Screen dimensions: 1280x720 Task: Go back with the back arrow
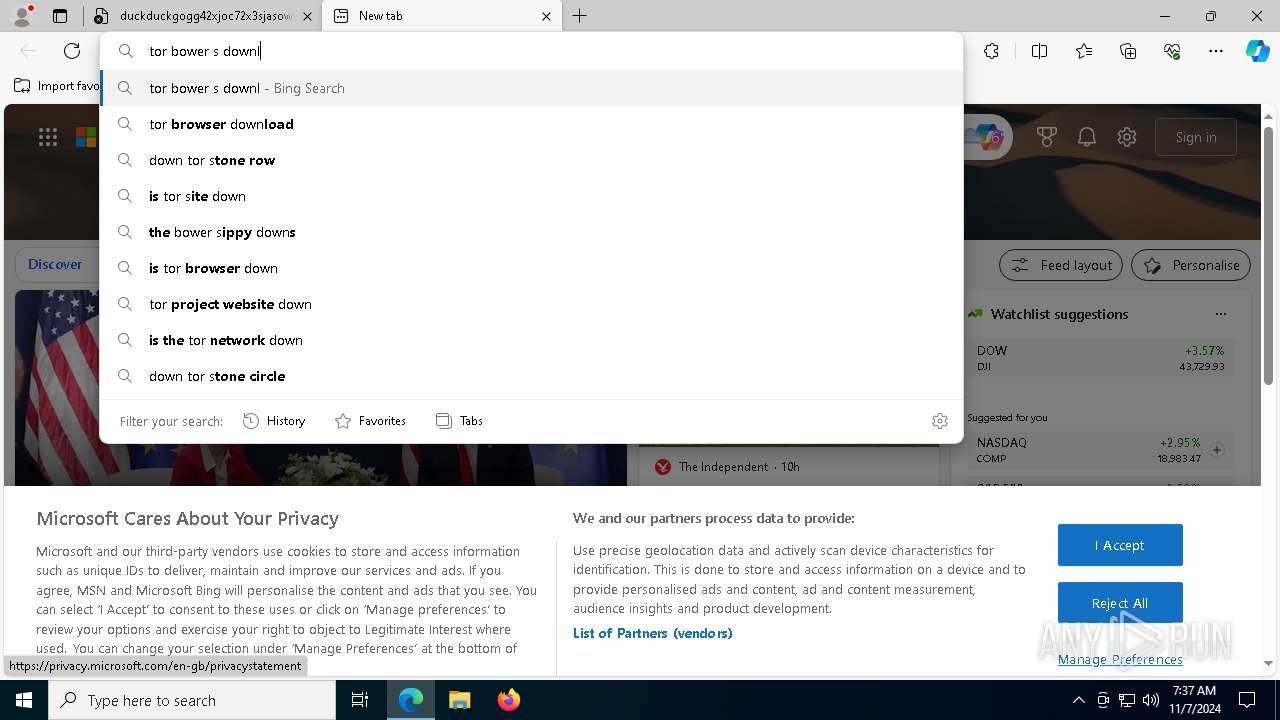pos(28,51)
